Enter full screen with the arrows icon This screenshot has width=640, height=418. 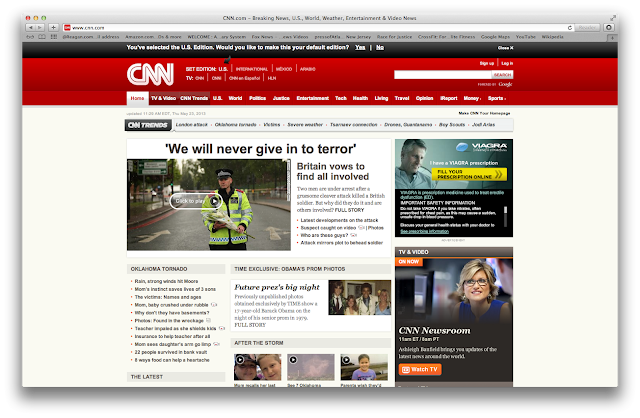[x=613, y=18]
